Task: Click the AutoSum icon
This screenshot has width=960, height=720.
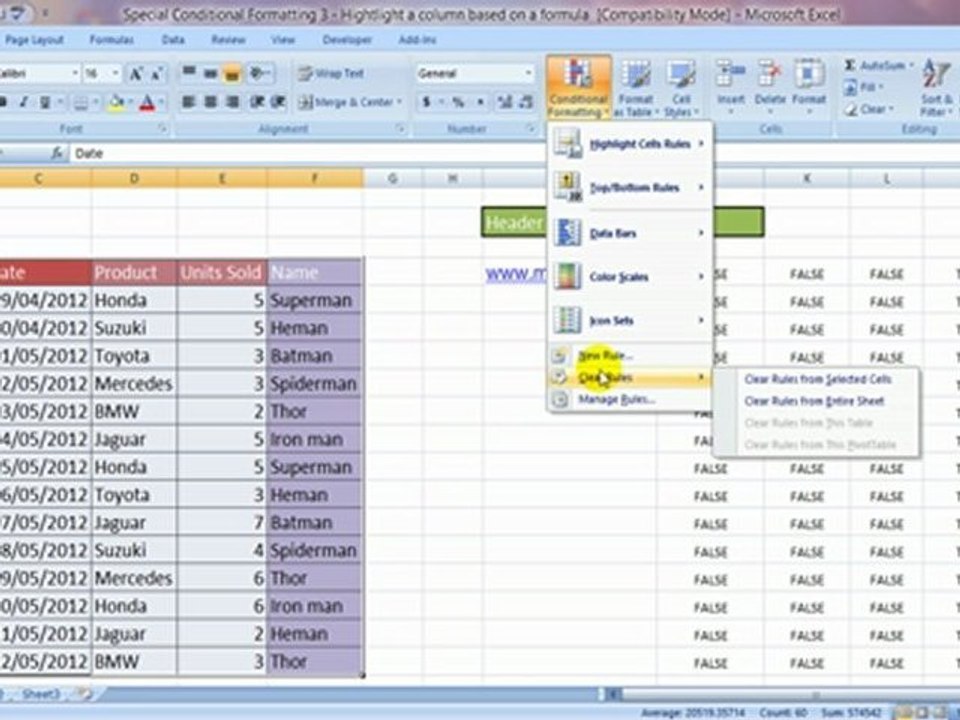Action: pyautogui.click(x=850, y=65)
